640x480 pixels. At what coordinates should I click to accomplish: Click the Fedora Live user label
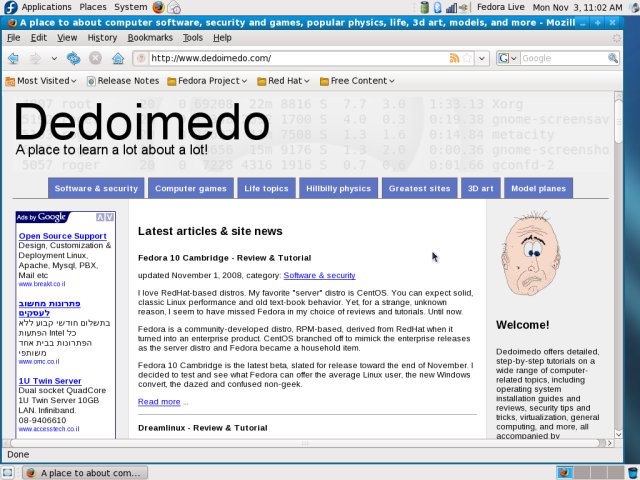point(500,7)
